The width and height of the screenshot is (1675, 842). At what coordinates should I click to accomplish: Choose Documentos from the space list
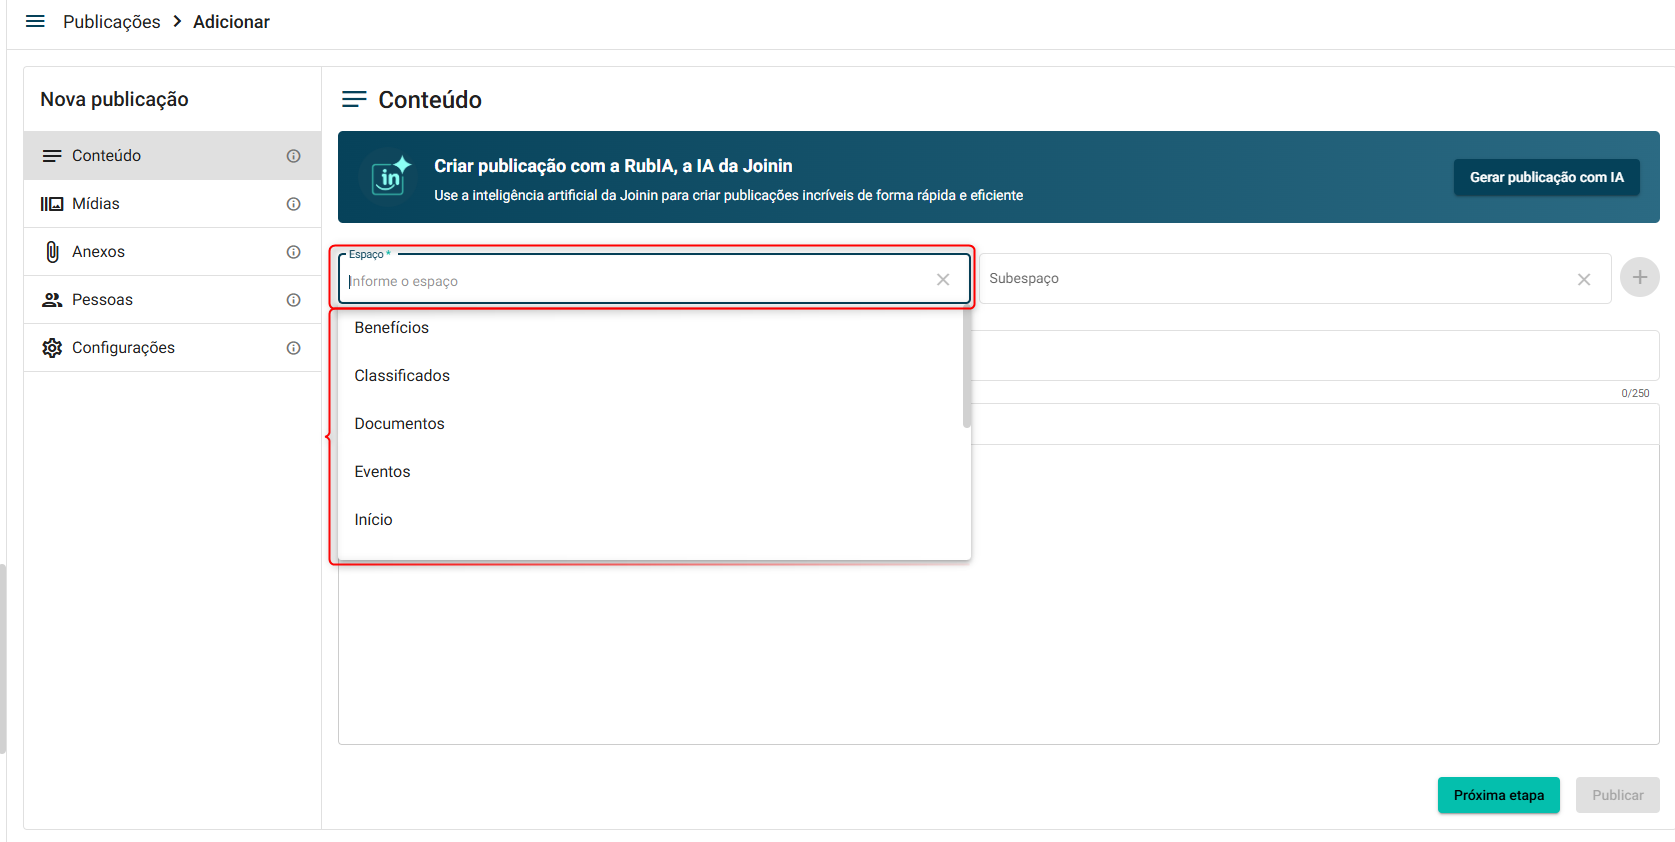[x=650, y=424]
